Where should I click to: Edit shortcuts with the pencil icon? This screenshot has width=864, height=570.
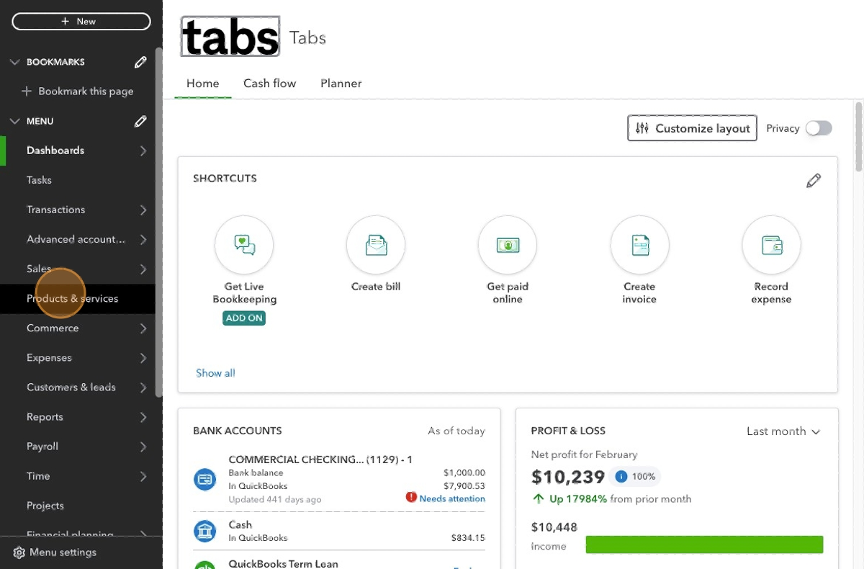(x=813, y=181)
